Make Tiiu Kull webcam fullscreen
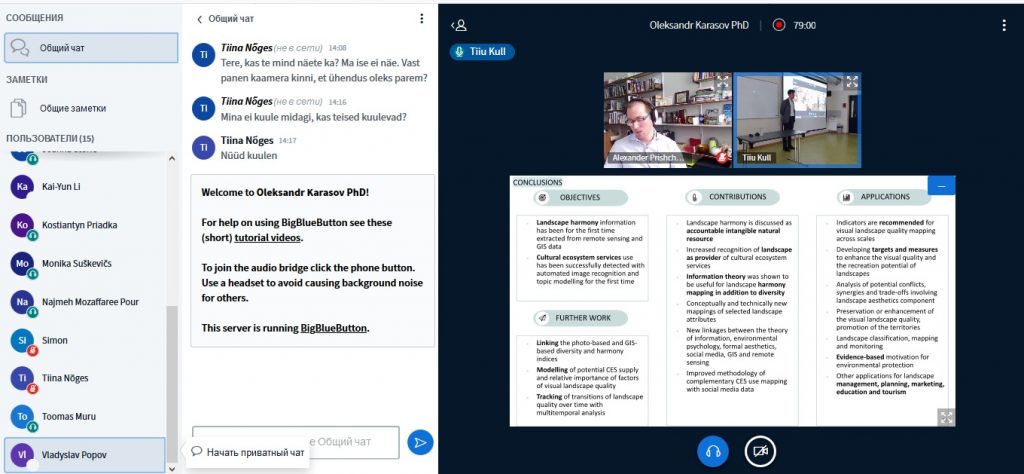The image size is (1024, 474). tap(852, 83)
